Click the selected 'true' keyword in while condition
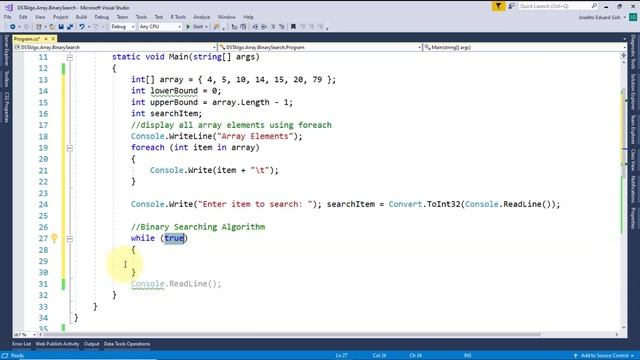The image size is (640, 360). 174,238
